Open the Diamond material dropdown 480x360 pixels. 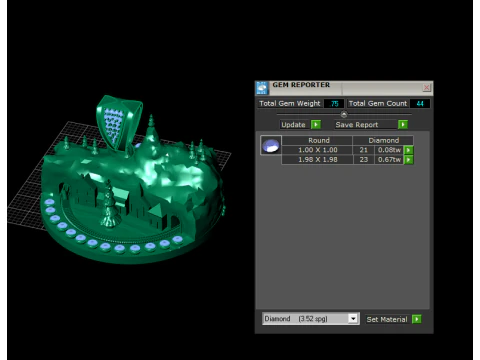(353, 319)
